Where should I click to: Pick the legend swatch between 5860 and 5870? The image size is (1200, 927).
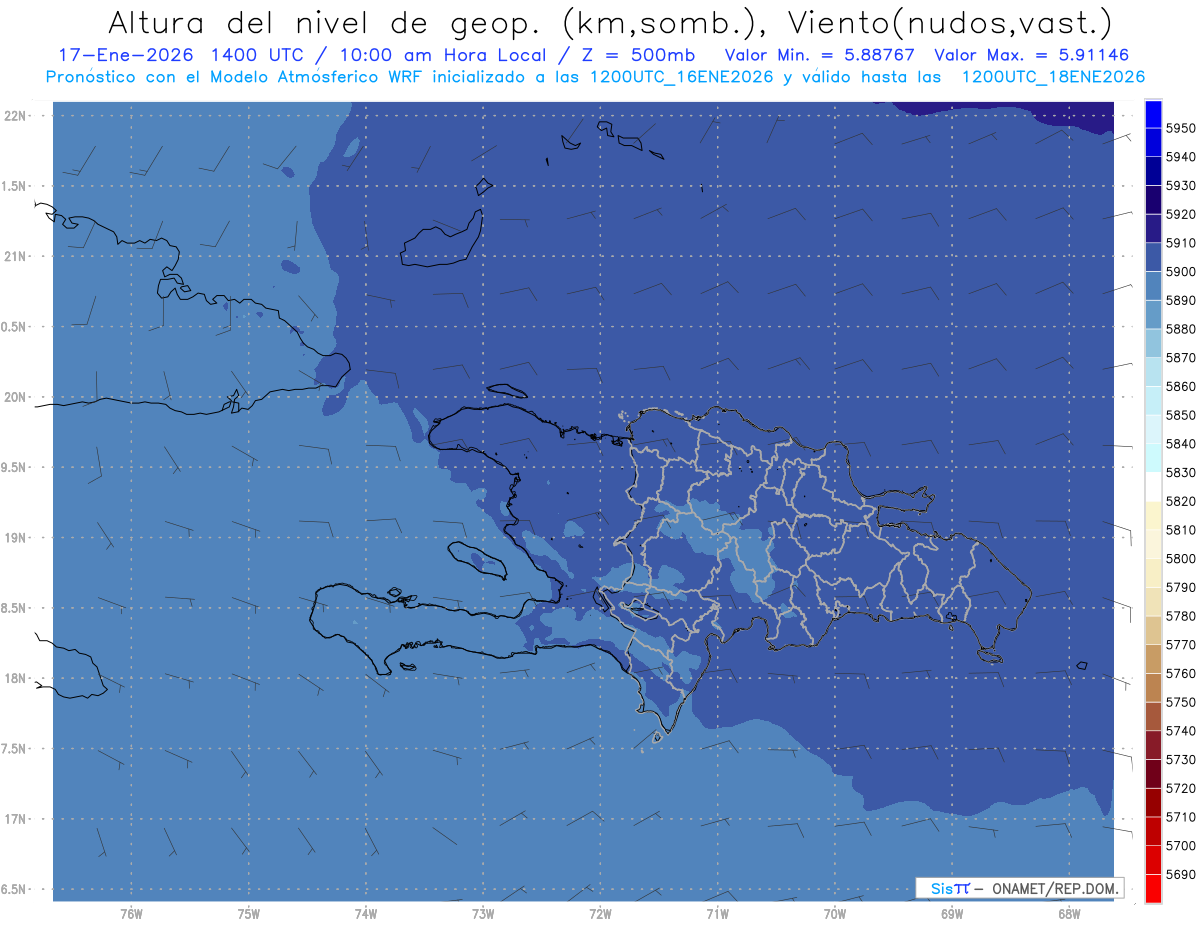pos(1152,372)
